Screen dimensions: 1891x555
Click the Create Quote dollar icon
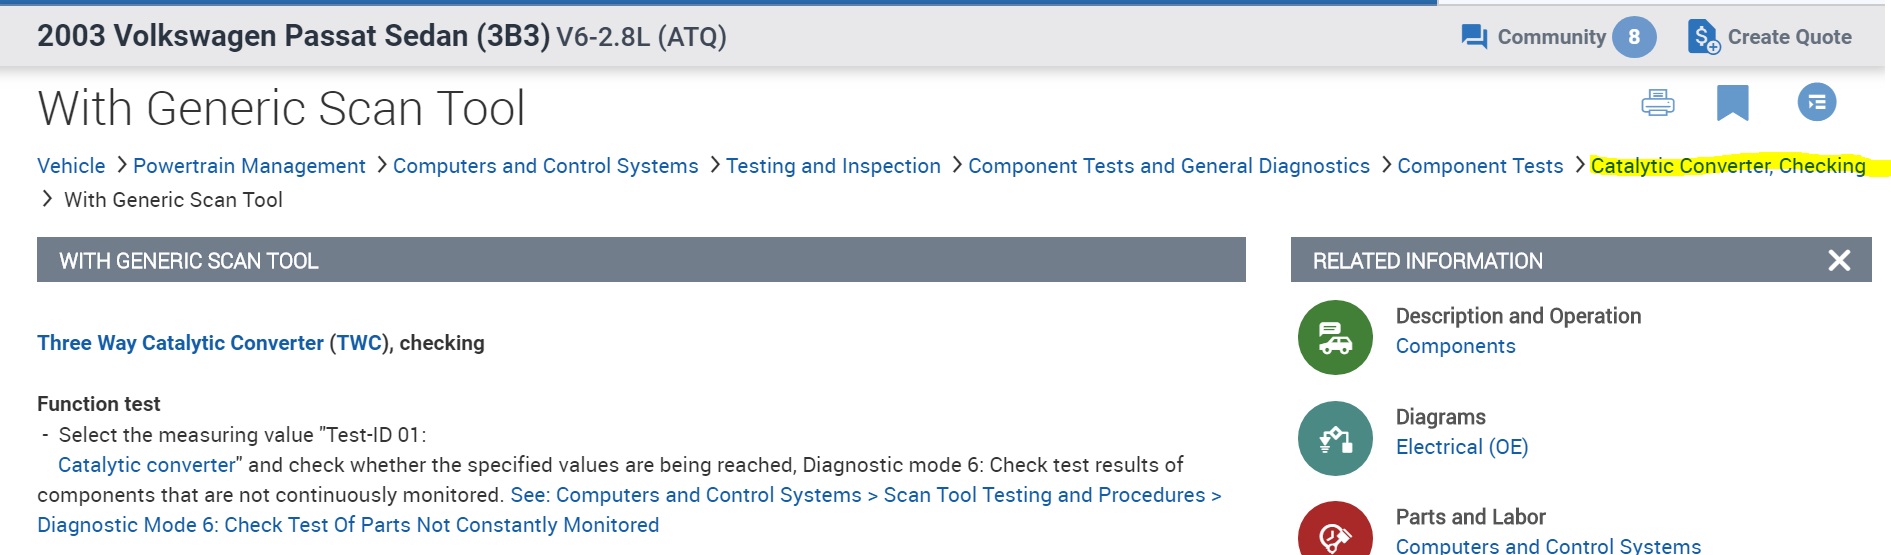click(1703, 37)
